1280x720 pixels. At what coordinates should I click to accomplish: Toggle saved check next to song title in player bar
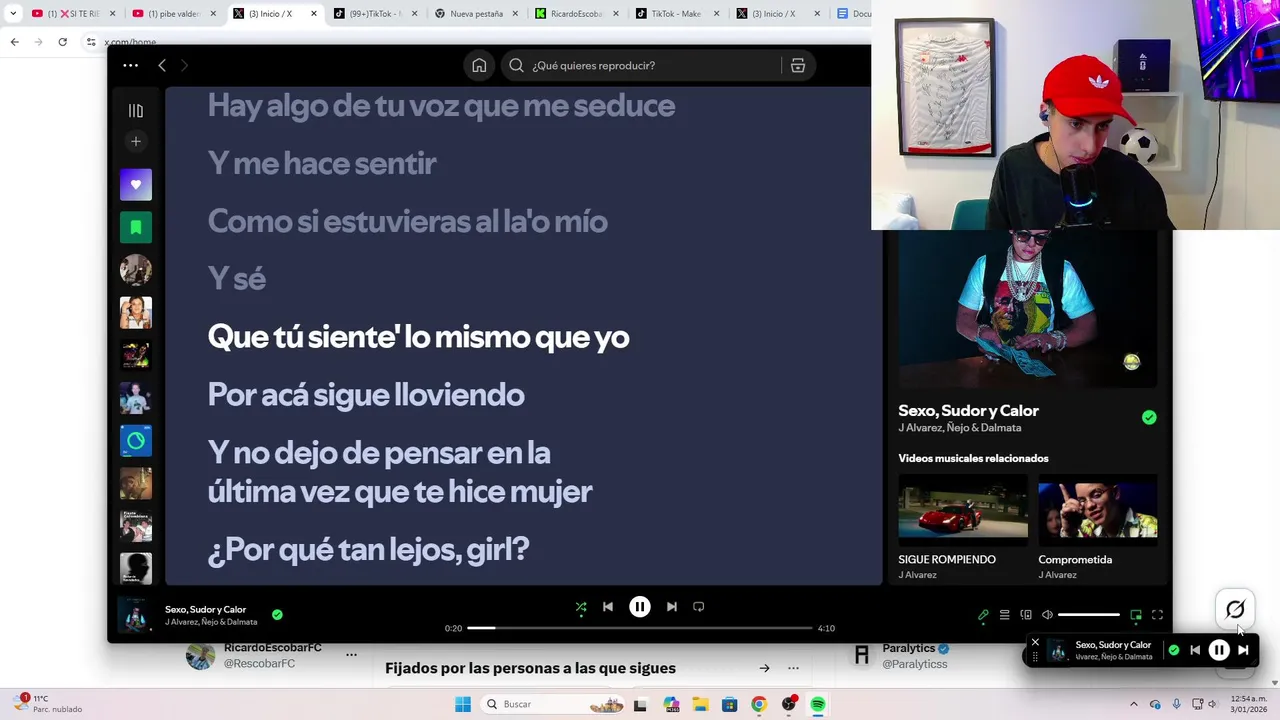pos(277,615)
